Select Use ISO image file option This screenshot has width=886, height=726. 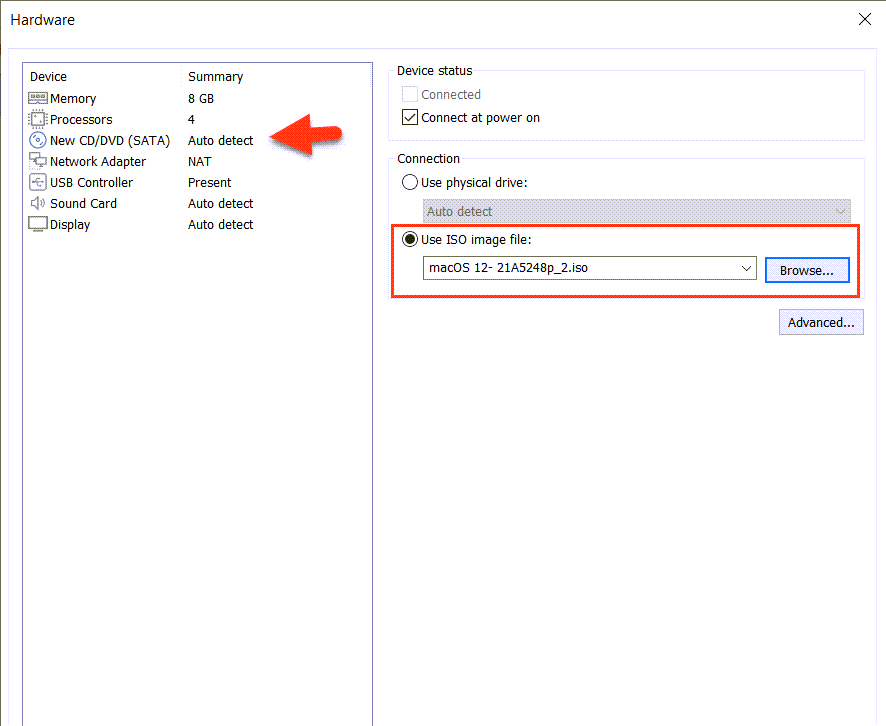(410, 240)
